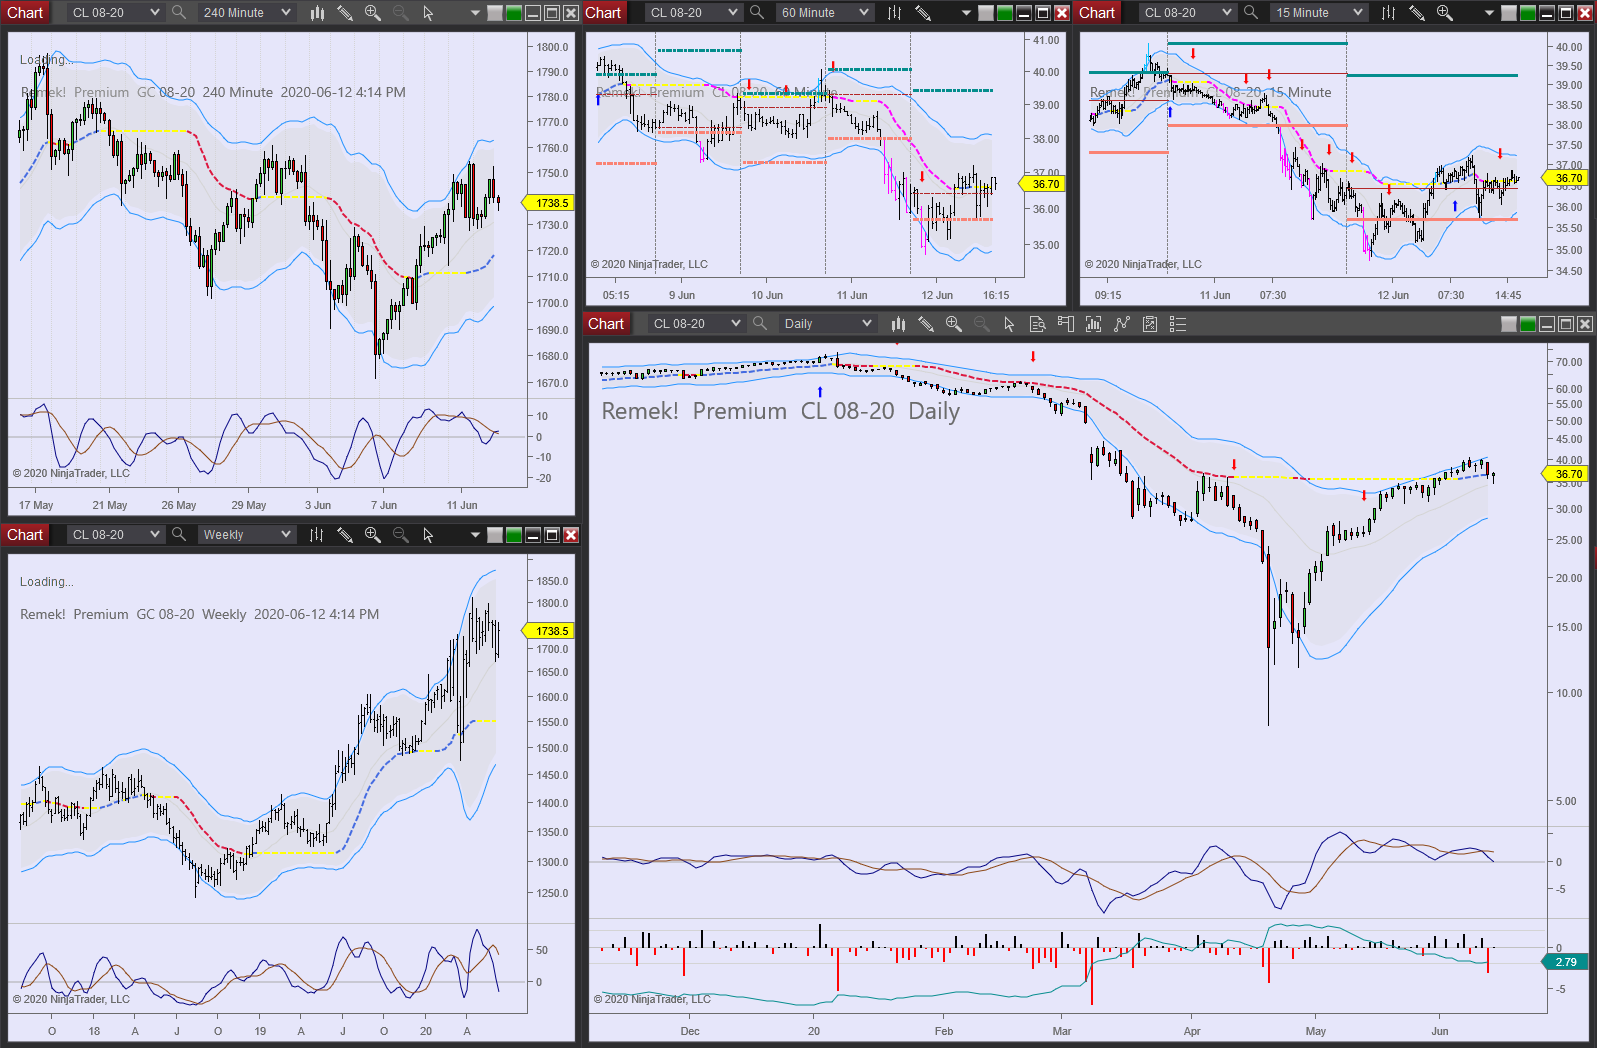Click the Chart title of 15 Minute window
Screen dimensions: 1597x1048
[1097, 13]
